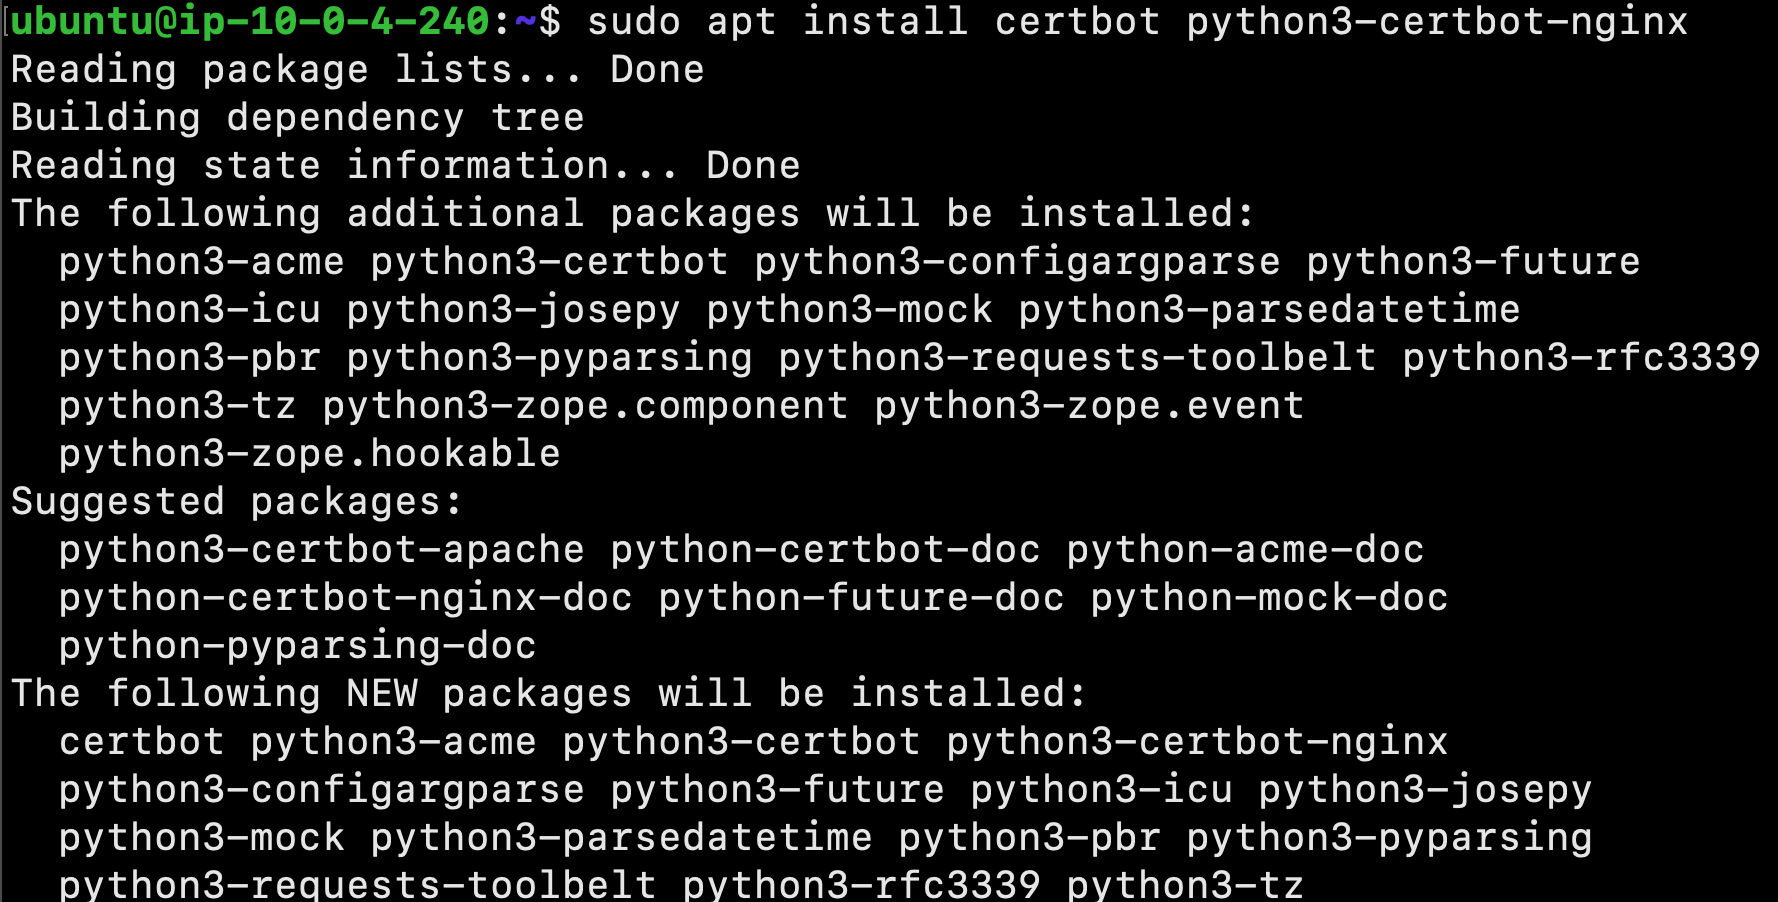Click 'python3-parsedatetime' in additional packages list
The height and width of the screenshot is (902, 1778).
click(1269, 309)
